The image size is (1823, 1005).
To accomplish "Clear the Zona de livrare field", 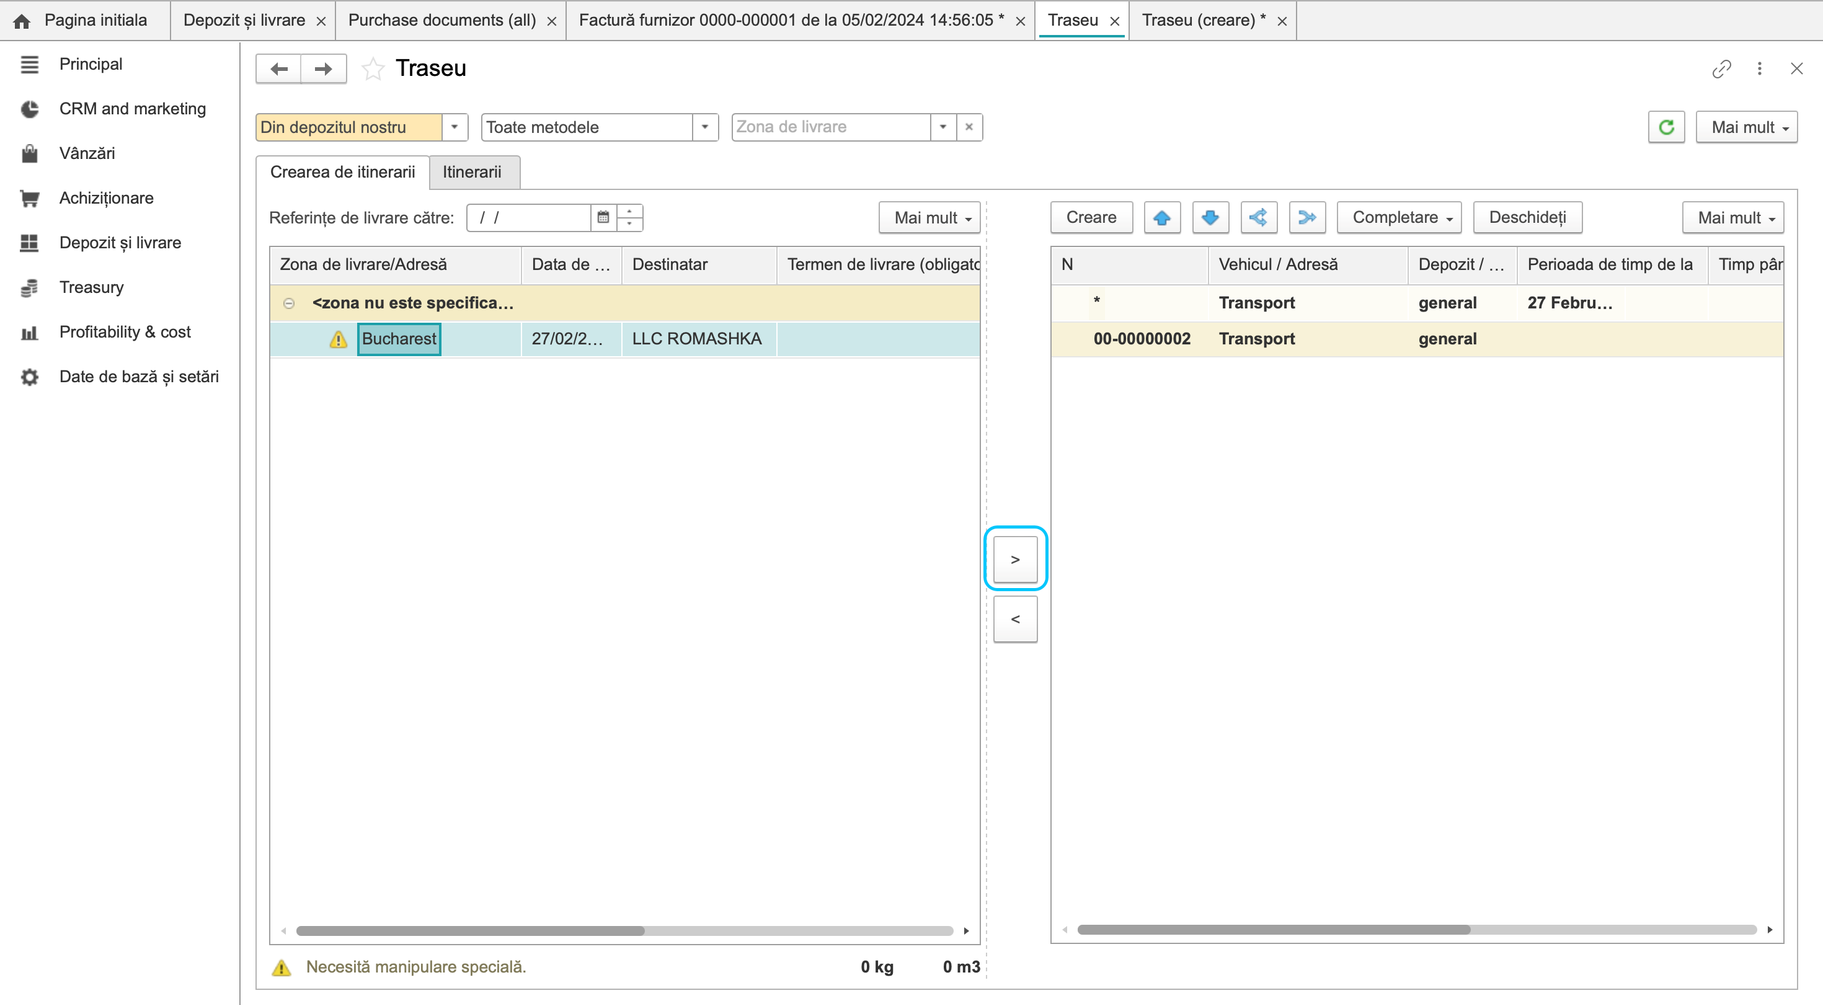I will pyautogui.click(x=969, y=127).
